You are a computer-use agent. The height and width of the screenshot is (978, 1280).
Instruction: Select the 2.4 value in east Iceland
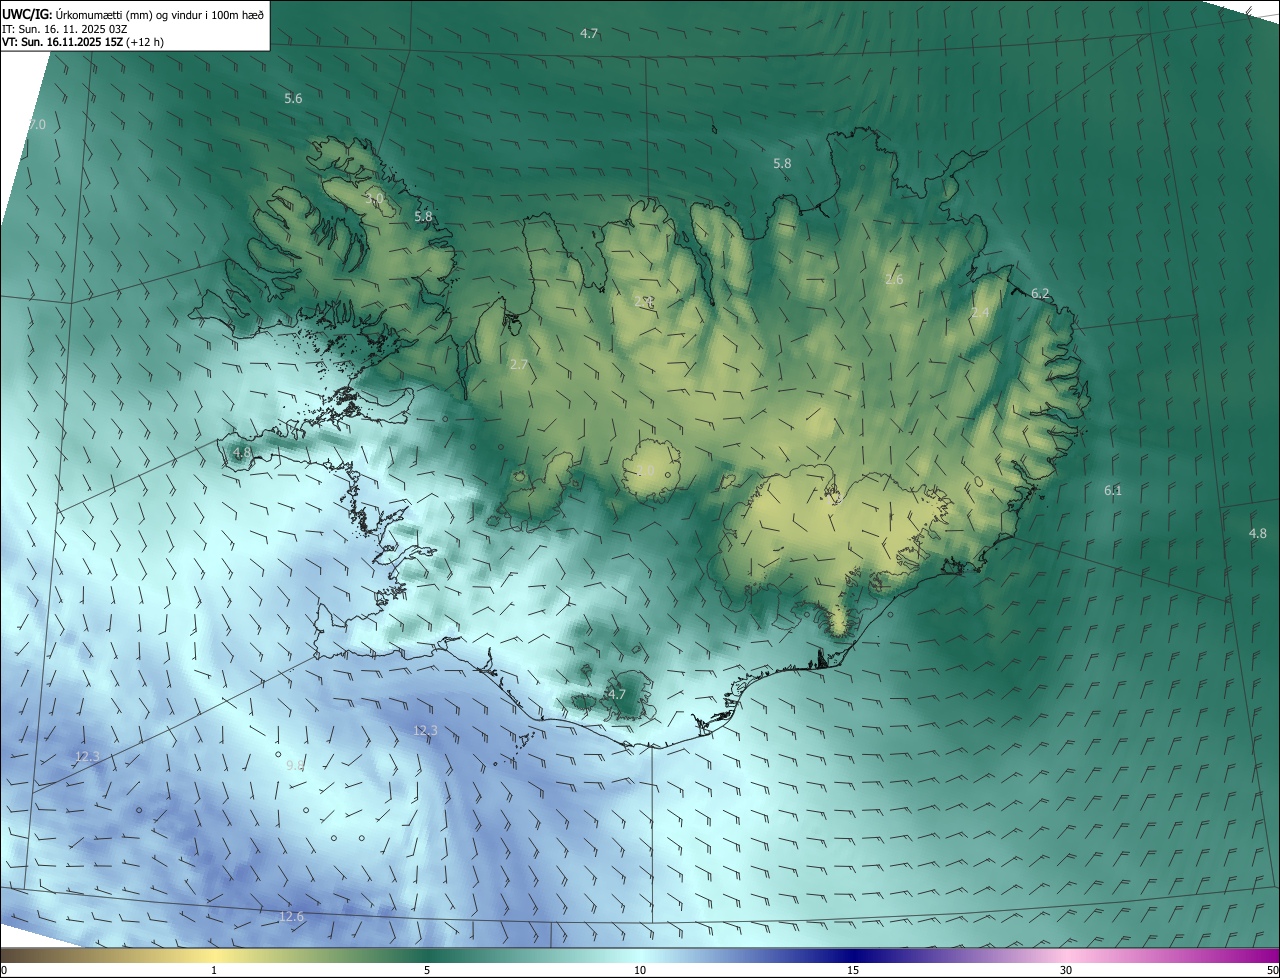coord(980,313)
